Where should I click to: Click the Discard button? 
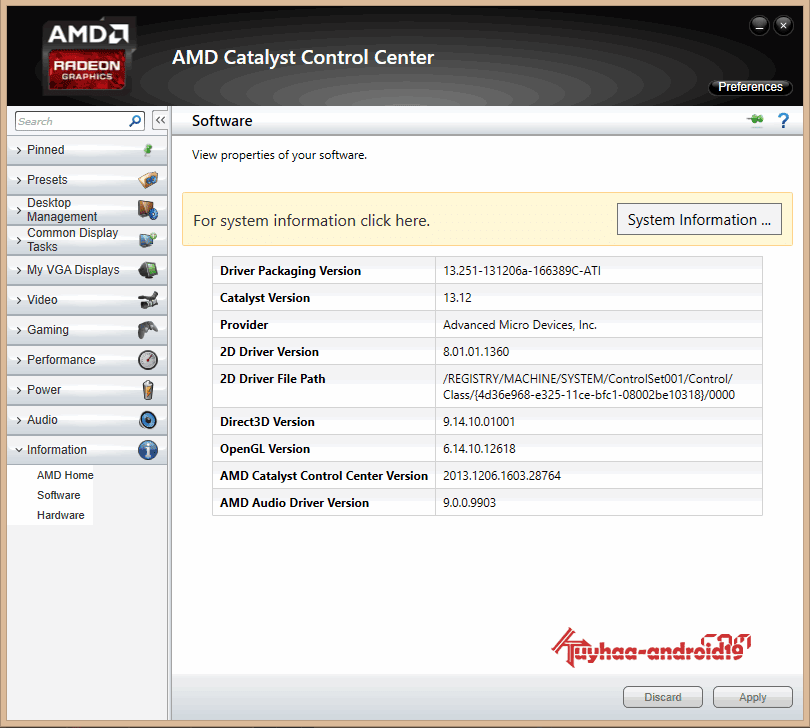(x=662, y=697)
